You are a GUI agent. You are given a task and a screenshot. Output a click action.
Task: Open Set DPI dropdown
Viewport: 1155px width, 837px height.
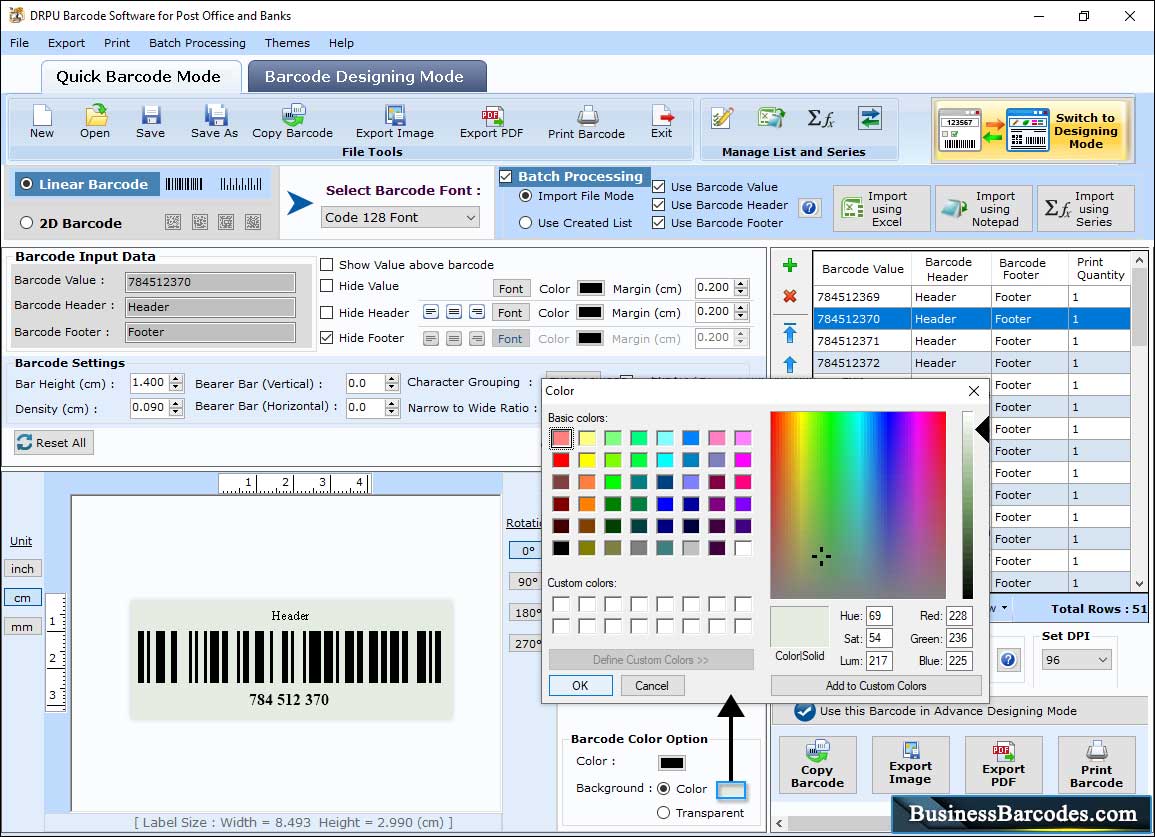1076,660
